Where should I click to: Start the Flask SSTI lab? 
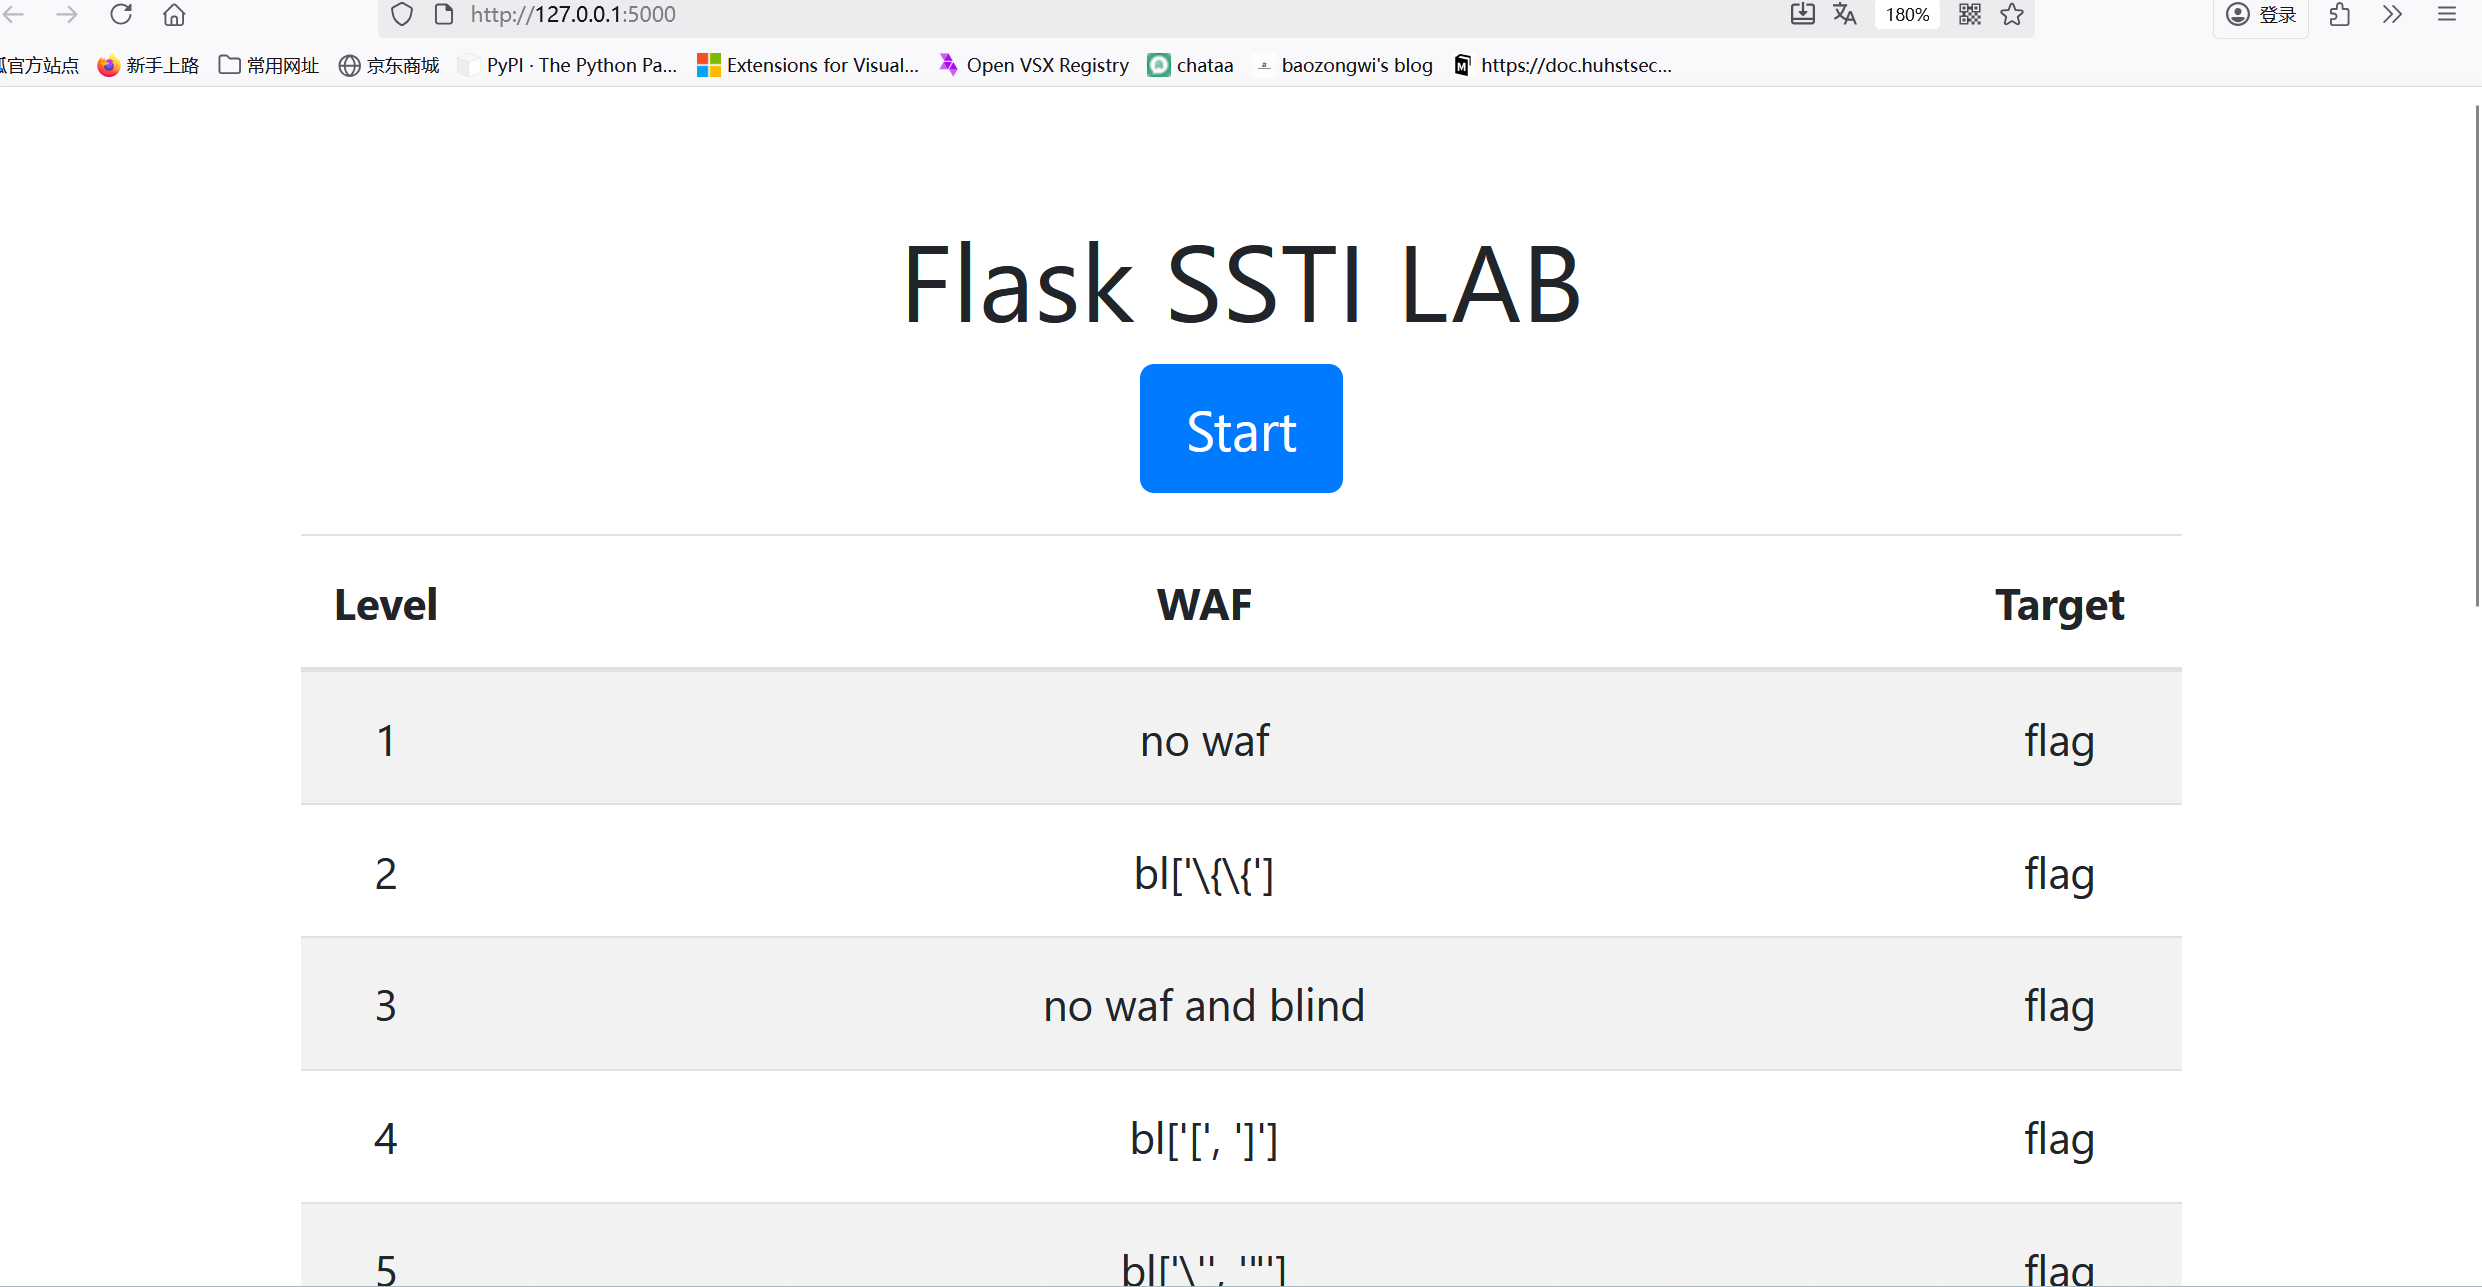(x=1241, y=428)
